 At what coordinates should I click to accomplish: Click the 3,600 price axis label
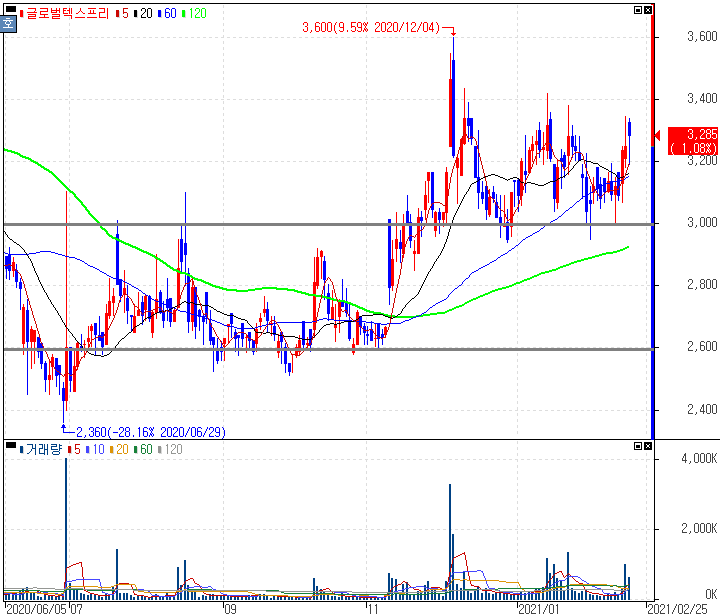pos(702,36)
